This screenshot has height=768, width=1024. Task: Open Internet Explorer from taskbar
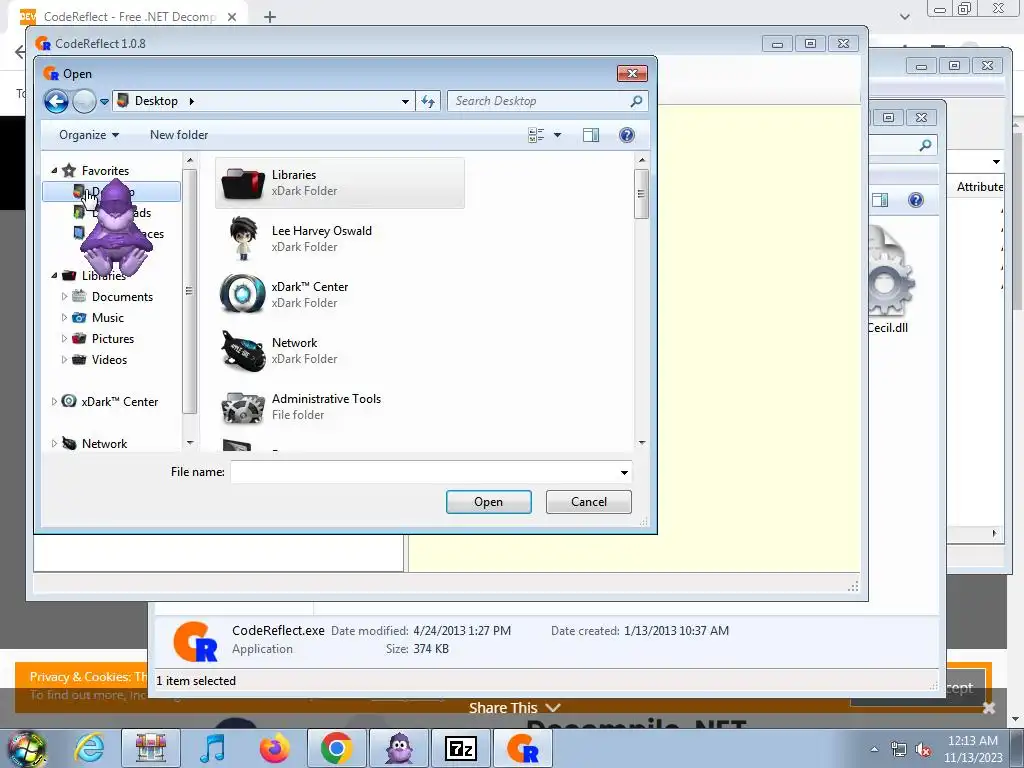coord(89,748)
